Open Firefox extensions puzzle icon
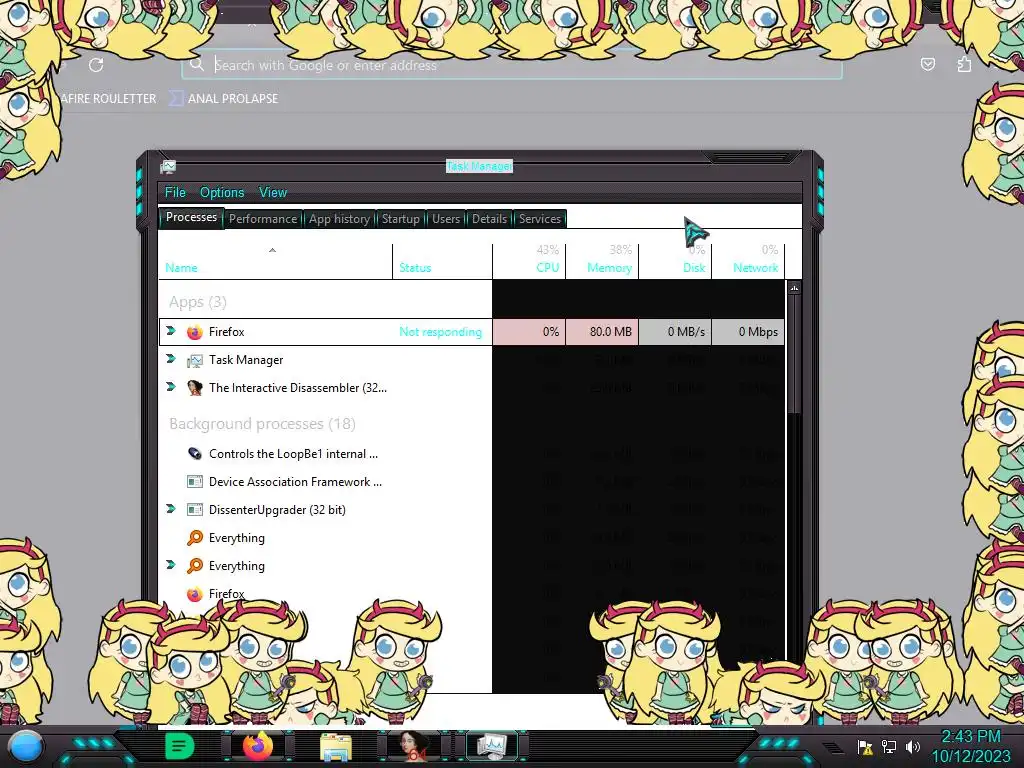This screenshot has height=768, width=1024. click(x=964, y=64)
